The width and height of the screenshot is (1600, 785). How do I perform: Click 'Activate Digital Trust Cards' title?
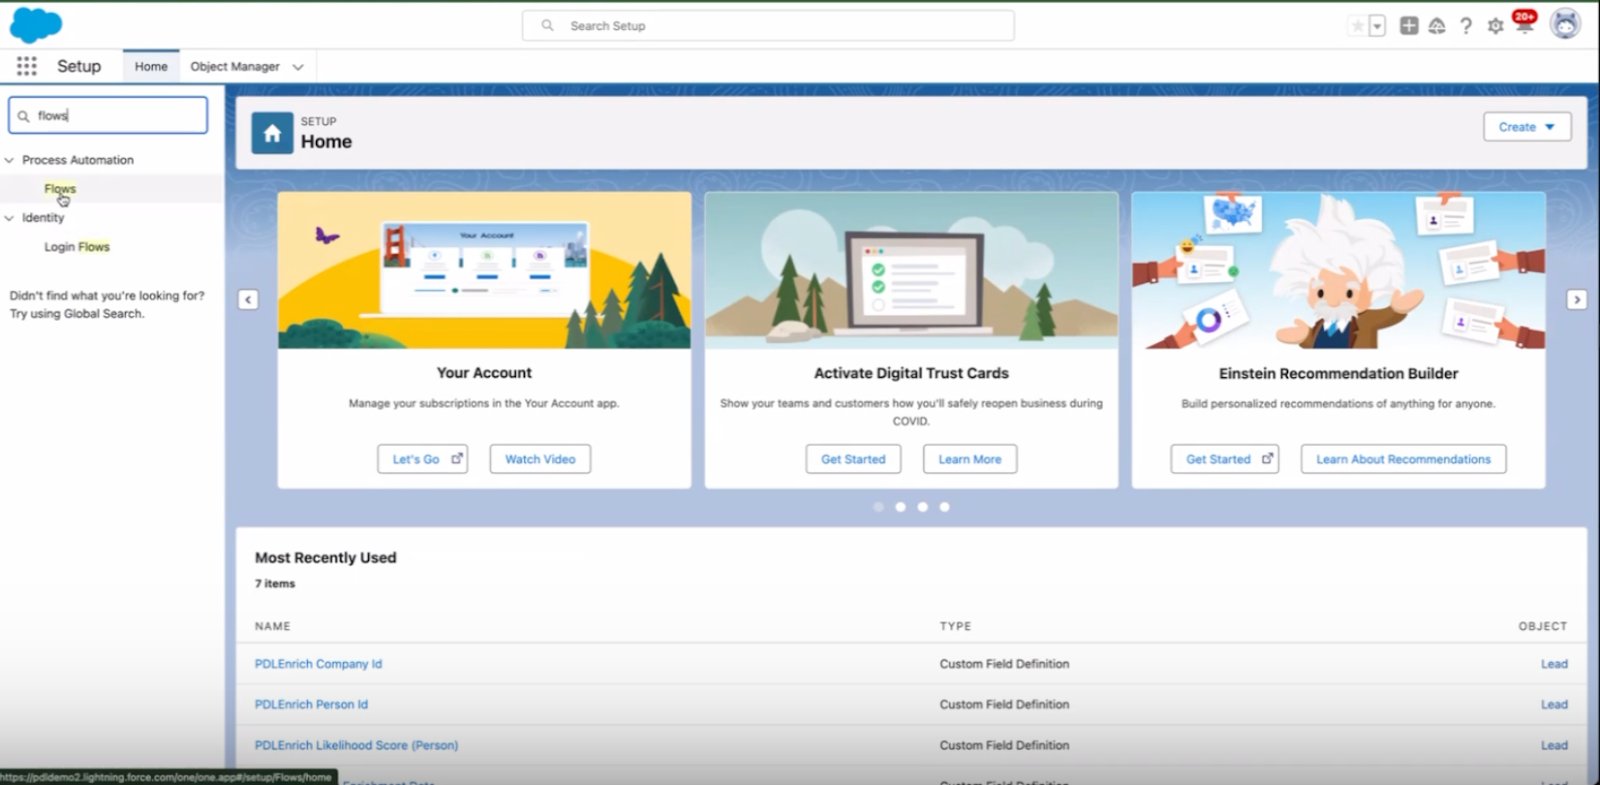[911, 373]
